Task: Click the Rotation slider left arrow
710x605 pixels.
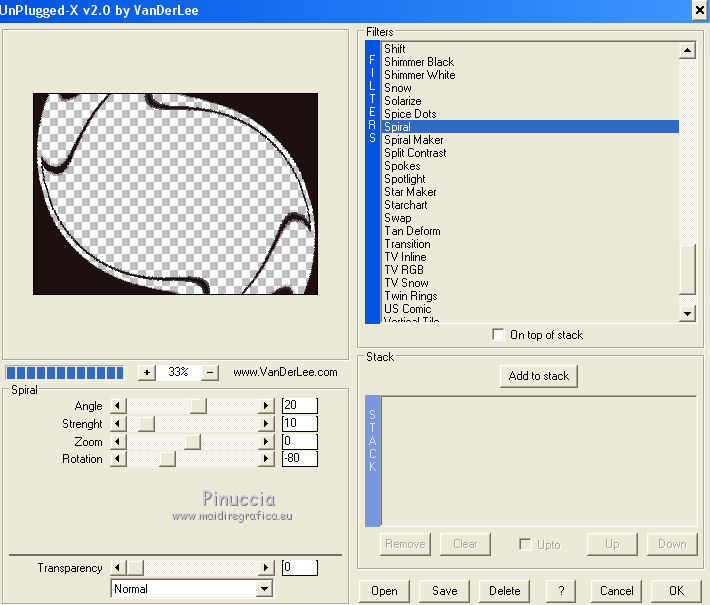Action: point(118,459)
